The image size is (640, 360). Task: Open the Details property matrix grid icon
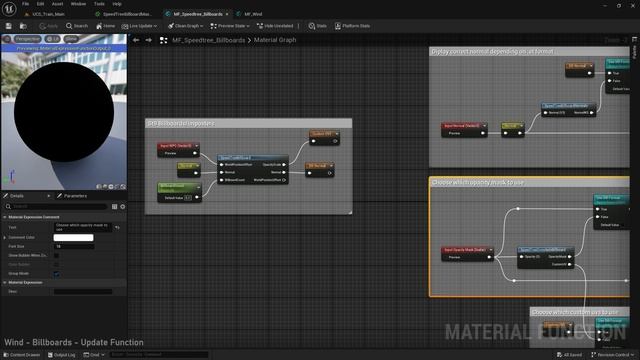[115, 207]
